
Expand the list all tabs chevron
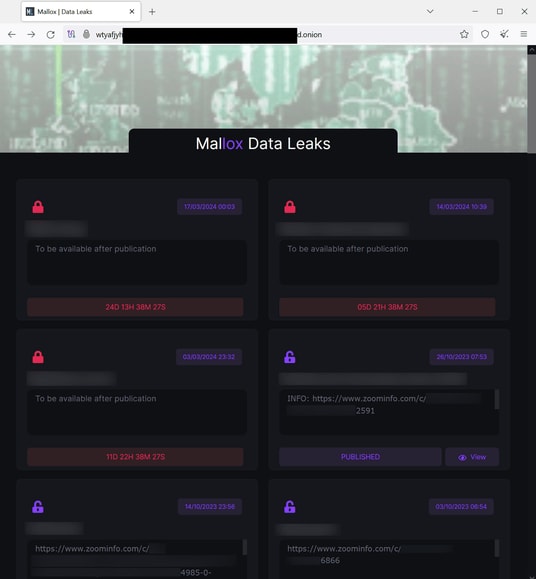pos(430,11)
